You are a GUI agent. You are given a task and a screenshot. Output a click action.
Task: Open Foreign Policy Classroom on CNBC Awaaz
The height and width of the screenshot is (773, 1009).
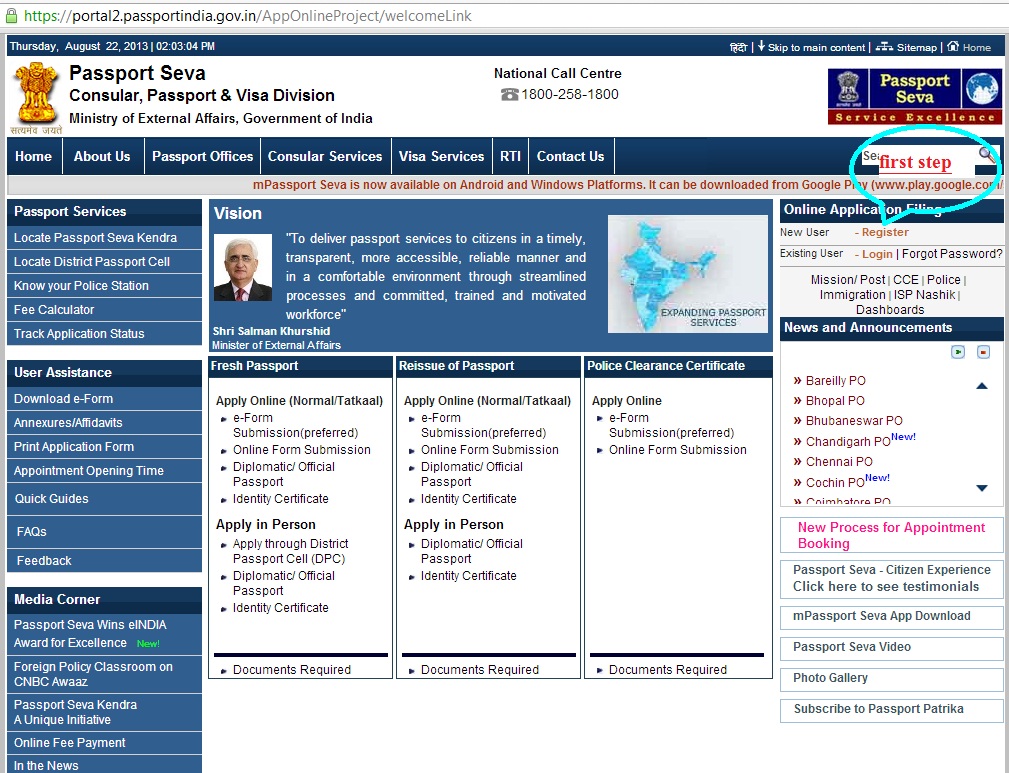(104, 674)
